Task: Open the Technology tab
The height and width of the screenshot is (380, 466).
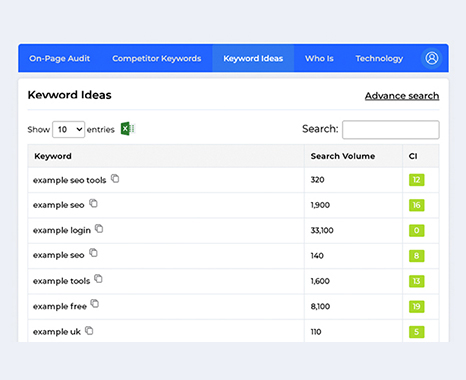Action: (379, 59)
